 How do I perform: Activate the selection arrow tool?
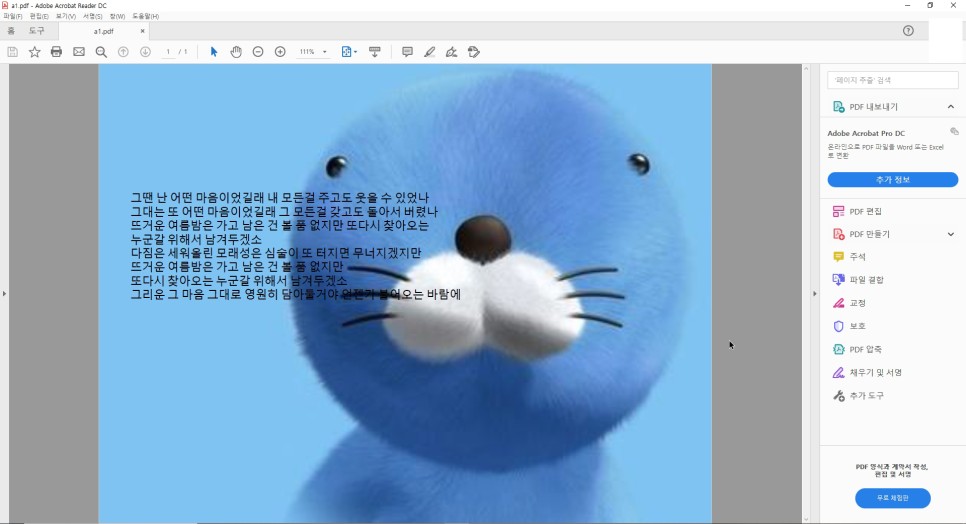pyautogui.click(x=214, y=52)
